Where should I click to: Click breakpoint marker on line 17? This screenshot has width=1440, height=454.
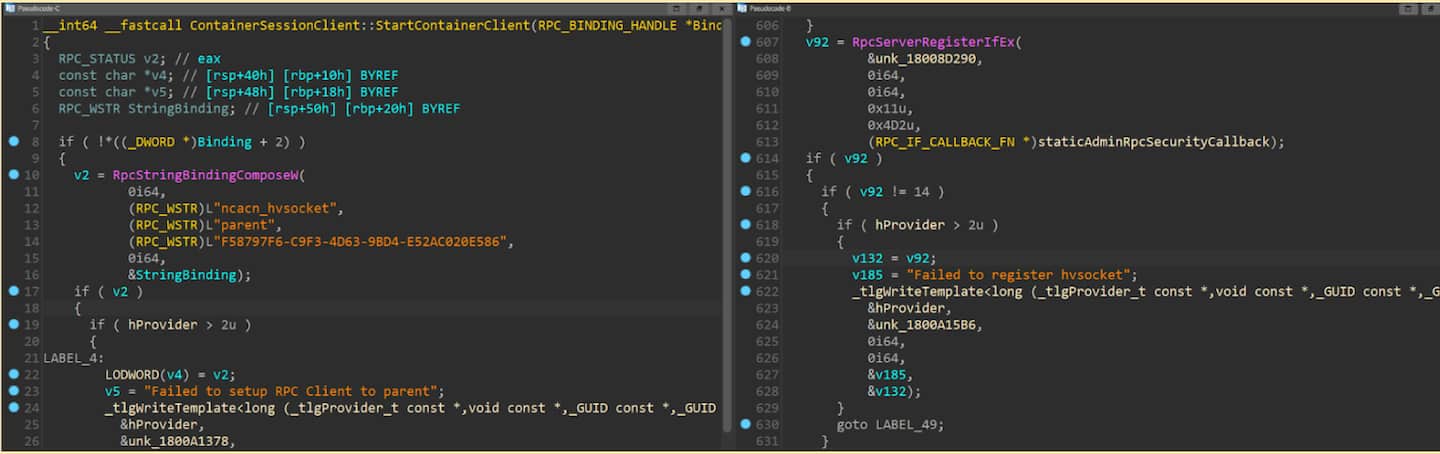pos(14,291)
